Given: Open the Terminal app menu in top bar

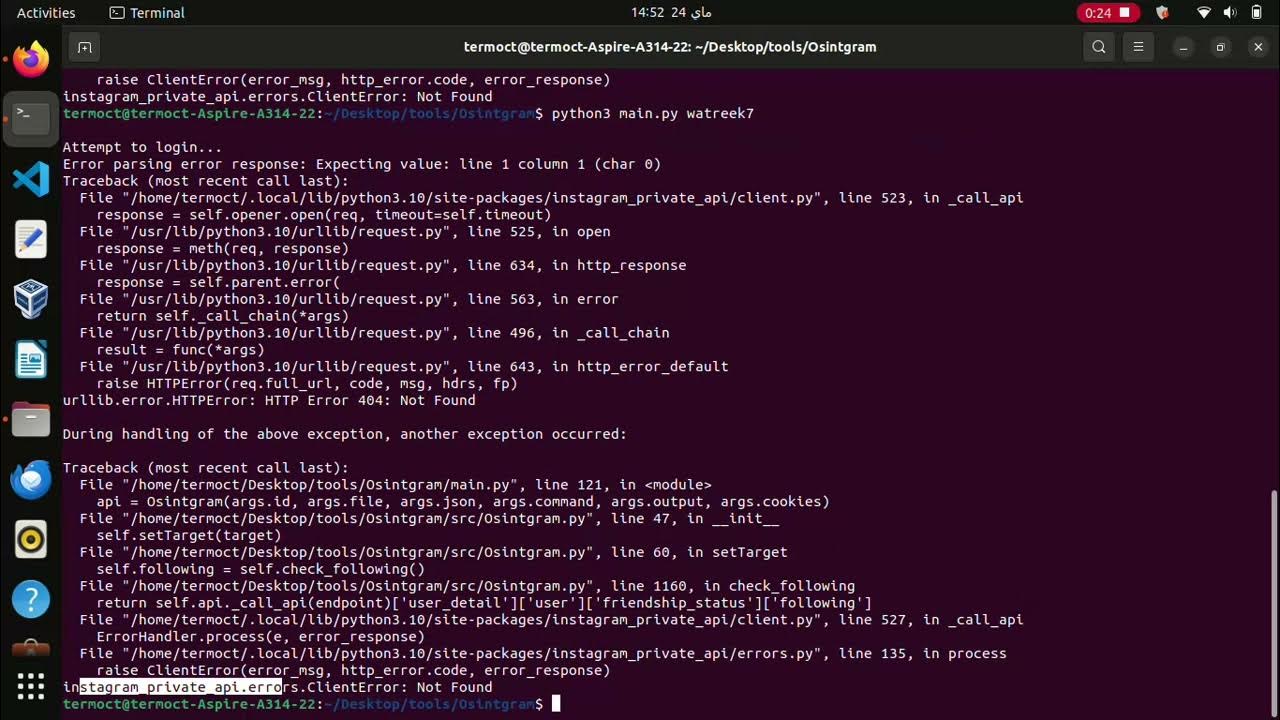Looking at the screenshot, I should 147,13.
